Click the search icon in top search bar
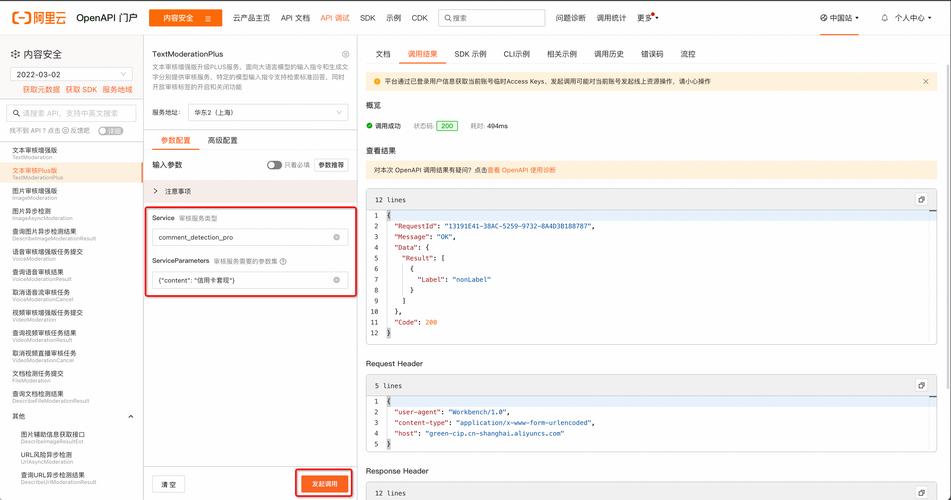The width and height of the screenshot is (951, 500). 448,18
